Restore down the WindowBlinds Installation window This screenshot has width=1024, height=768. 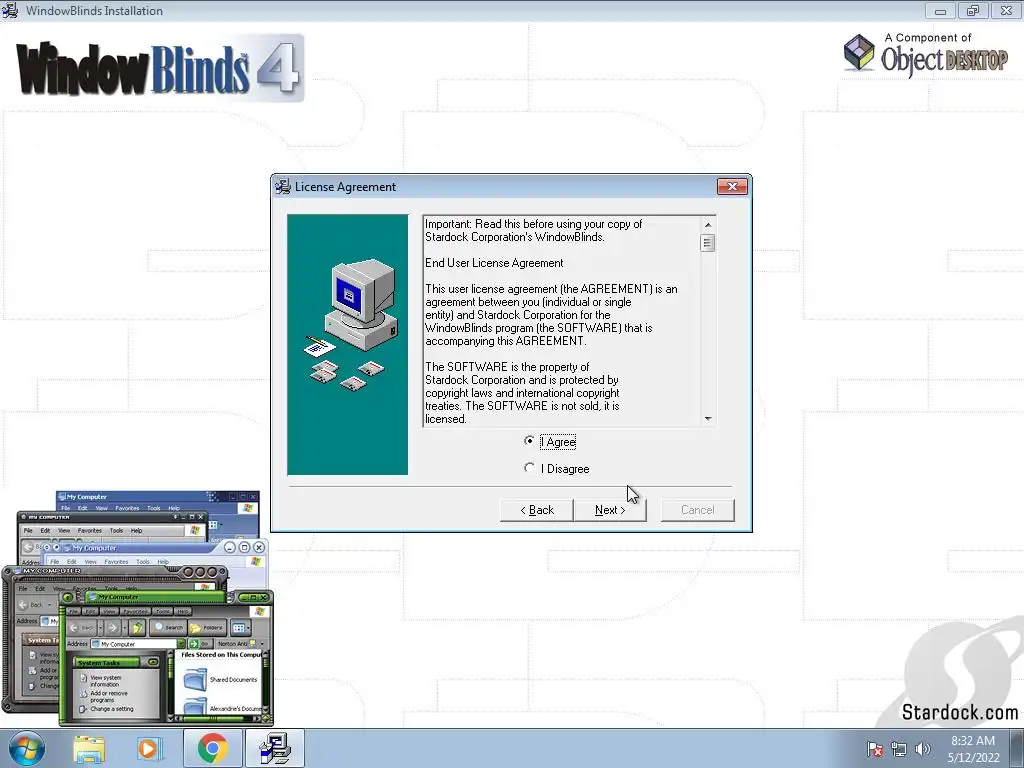pyautogui.click(x=972, y=11)
